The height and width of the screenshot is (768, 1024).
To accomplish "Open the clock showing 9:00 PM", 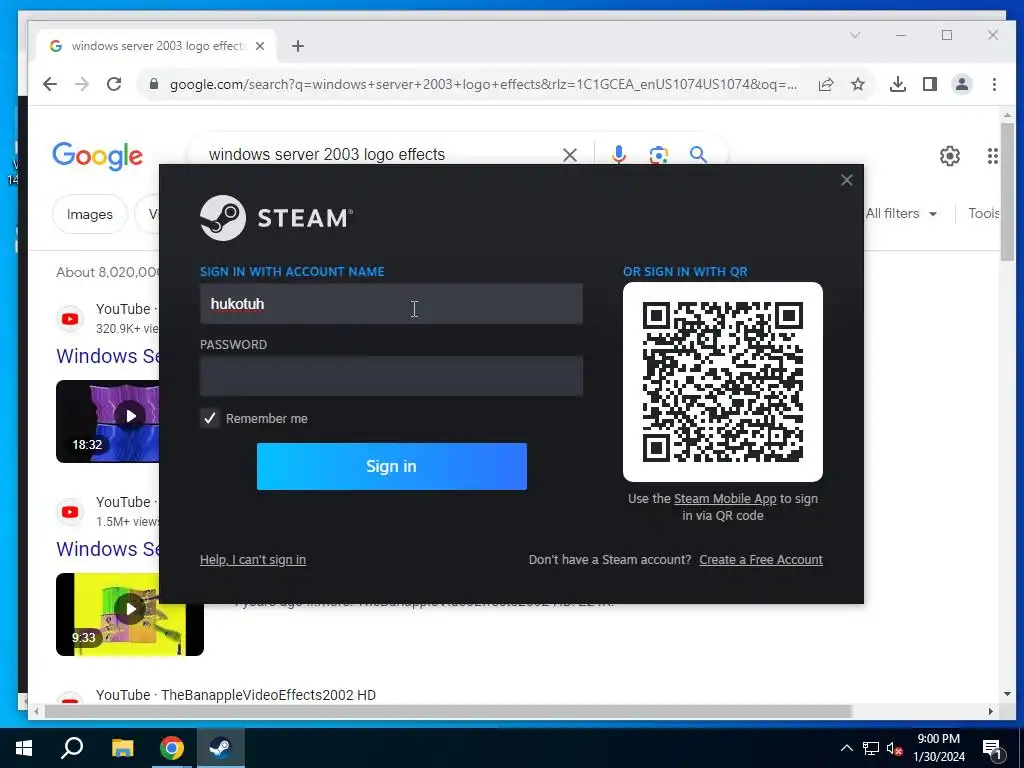I will 938,748.
